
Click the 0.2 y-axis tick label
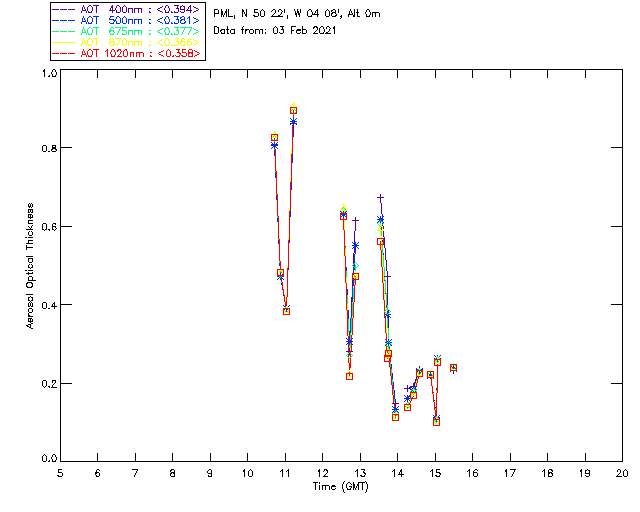pos(49,384)
